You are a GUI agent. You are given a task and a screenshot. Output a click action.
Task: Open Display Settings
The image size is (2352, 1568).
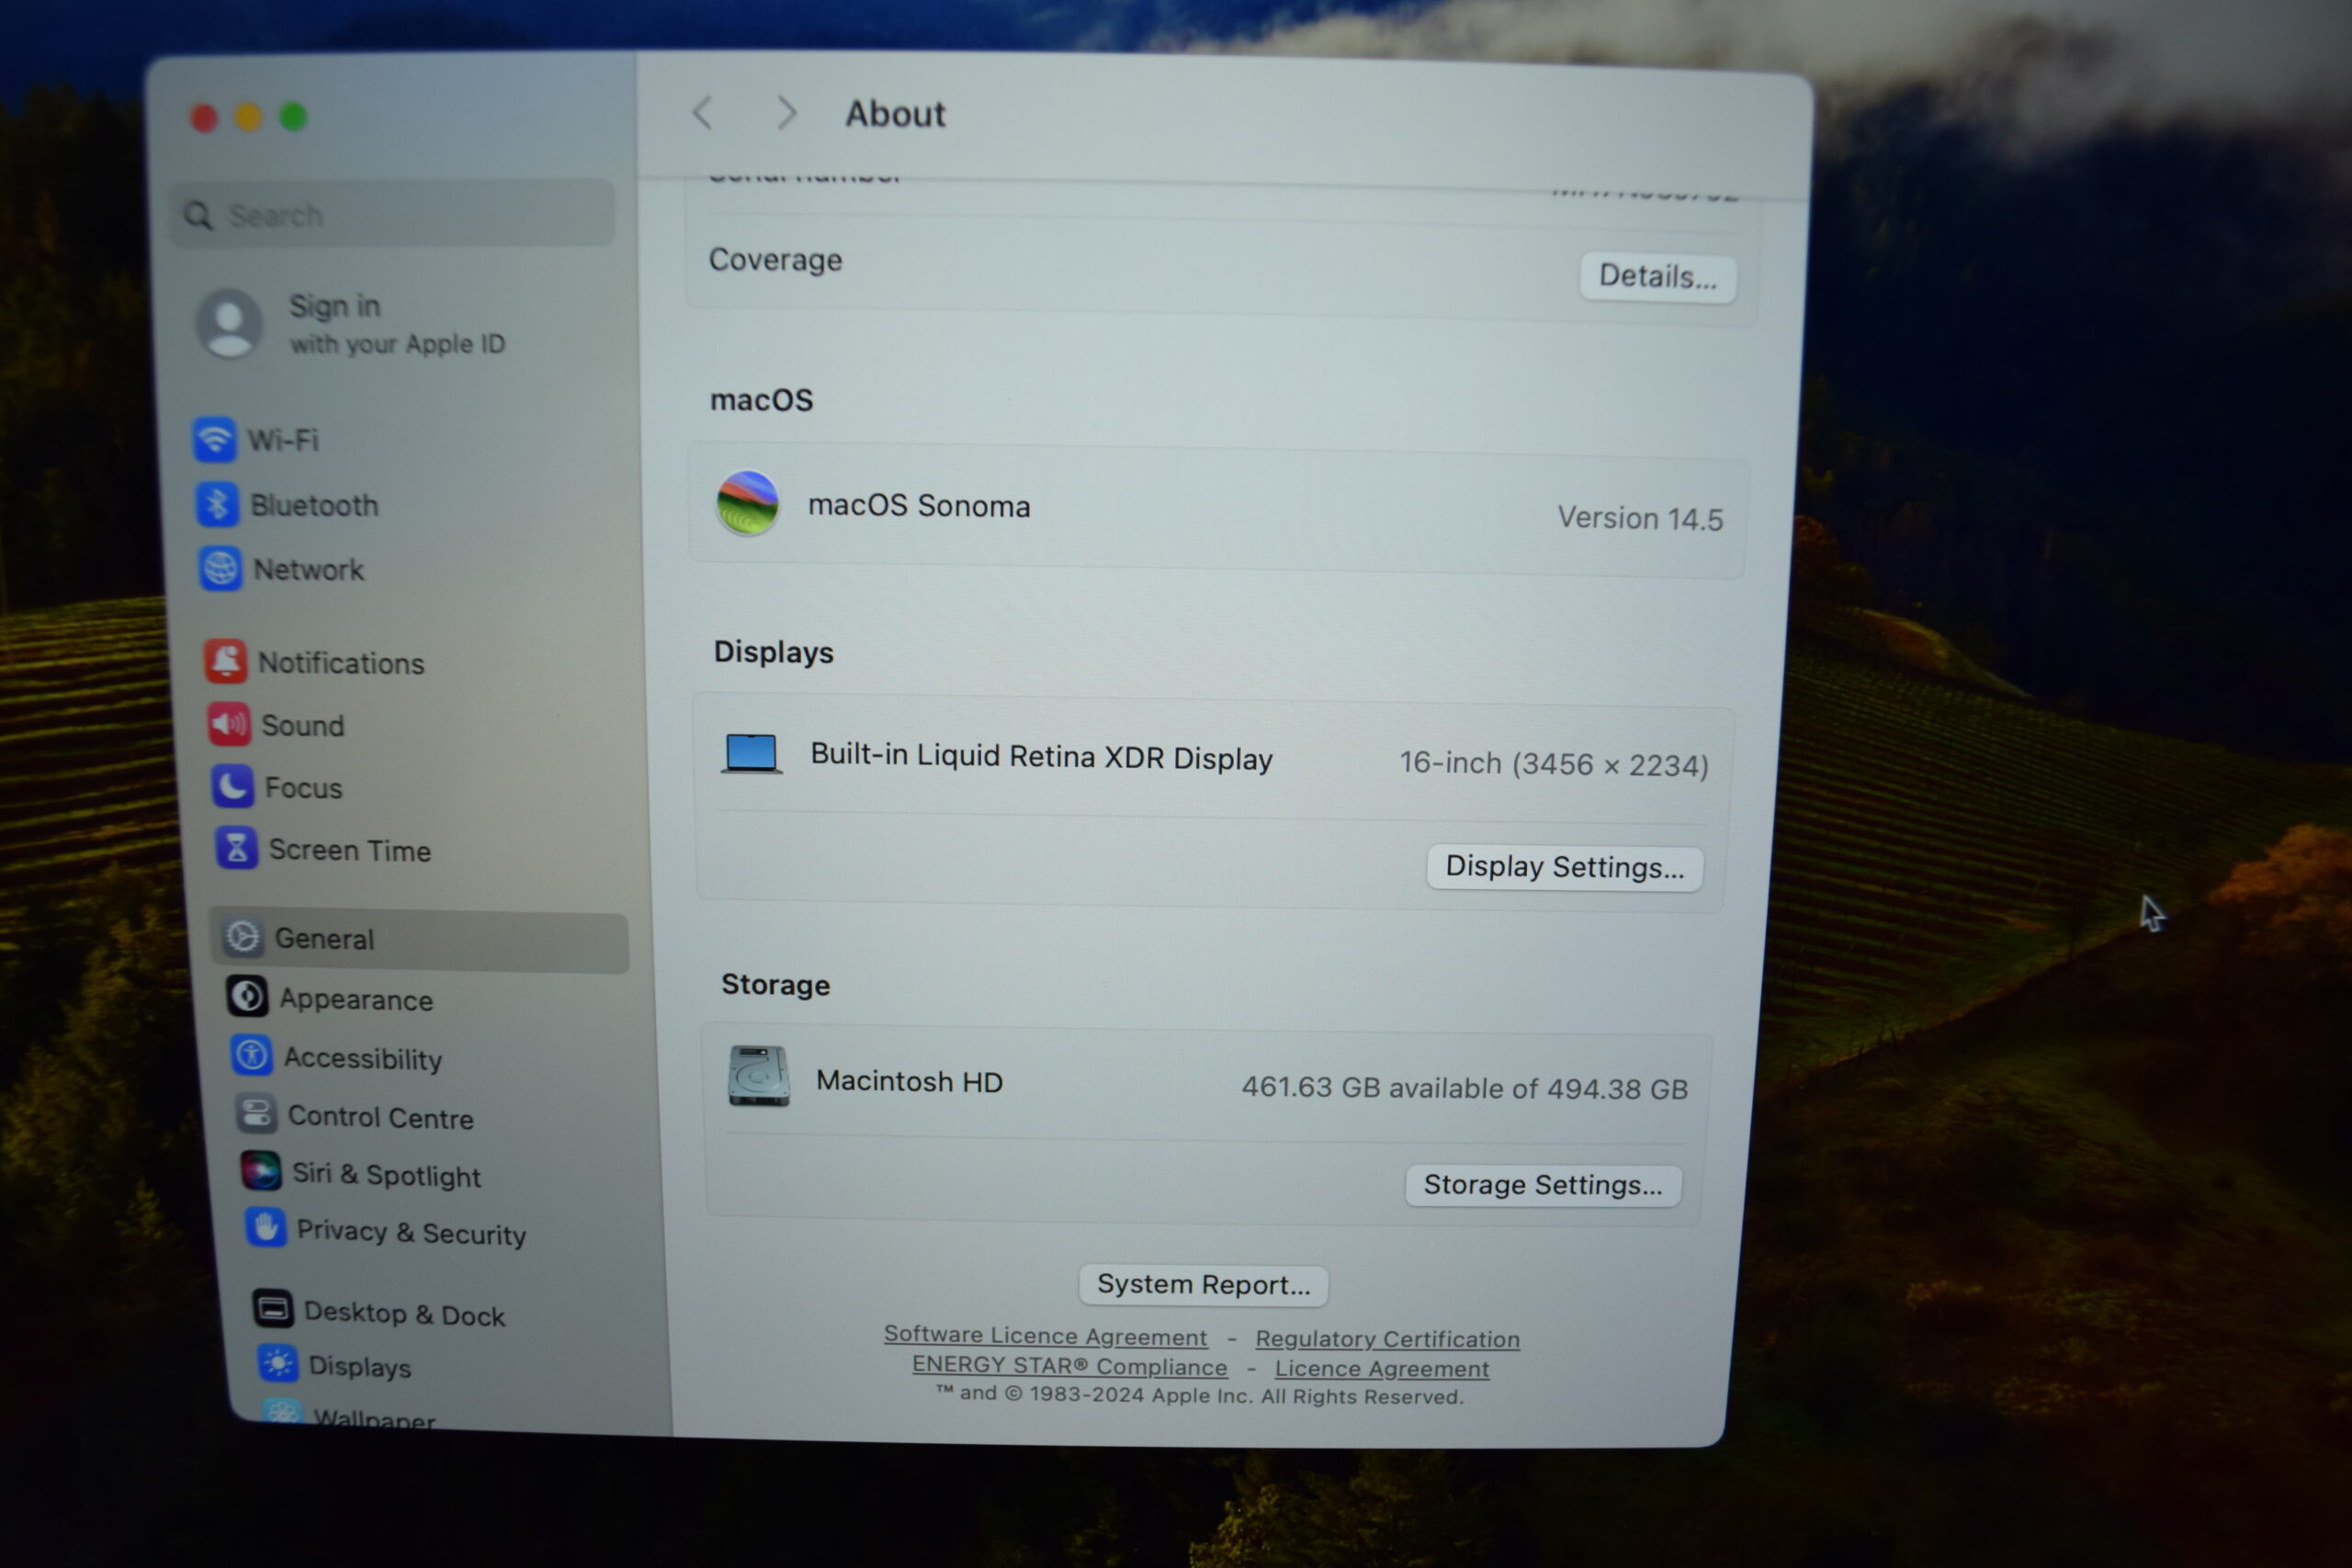1565,867
